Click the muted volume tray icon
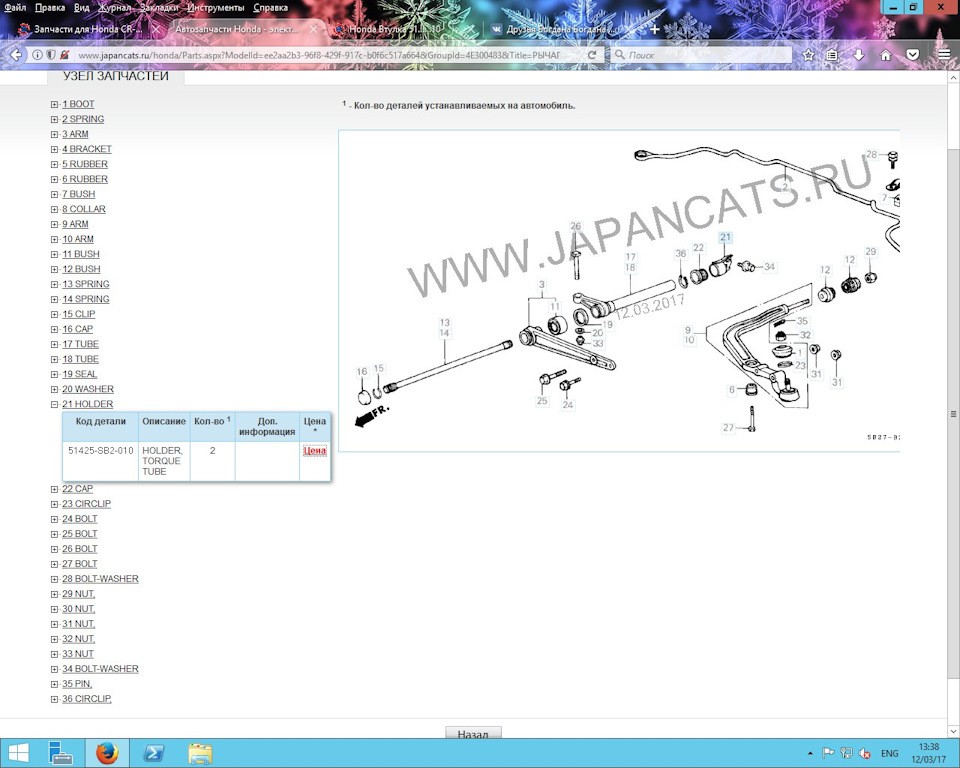This screenshot has width=960, height=768. point(864,753)
